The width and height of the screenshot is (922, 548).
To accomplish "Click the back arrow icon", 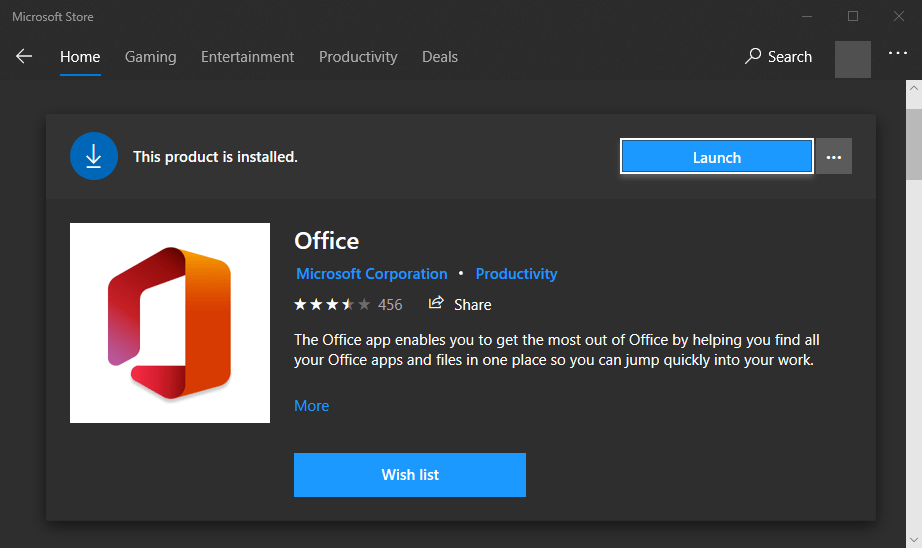I will (x=24, y=57).
